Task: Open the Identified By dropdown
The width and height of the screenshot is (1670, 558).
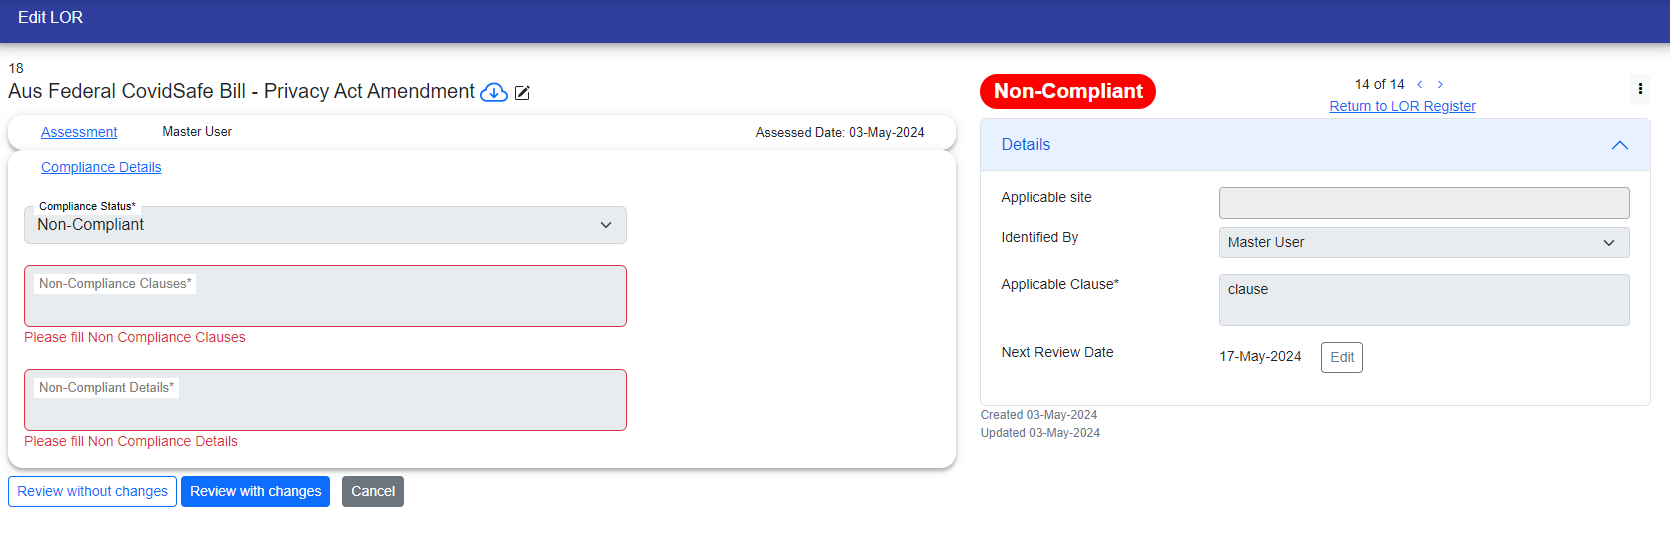Action: (x=1423, y=242)
